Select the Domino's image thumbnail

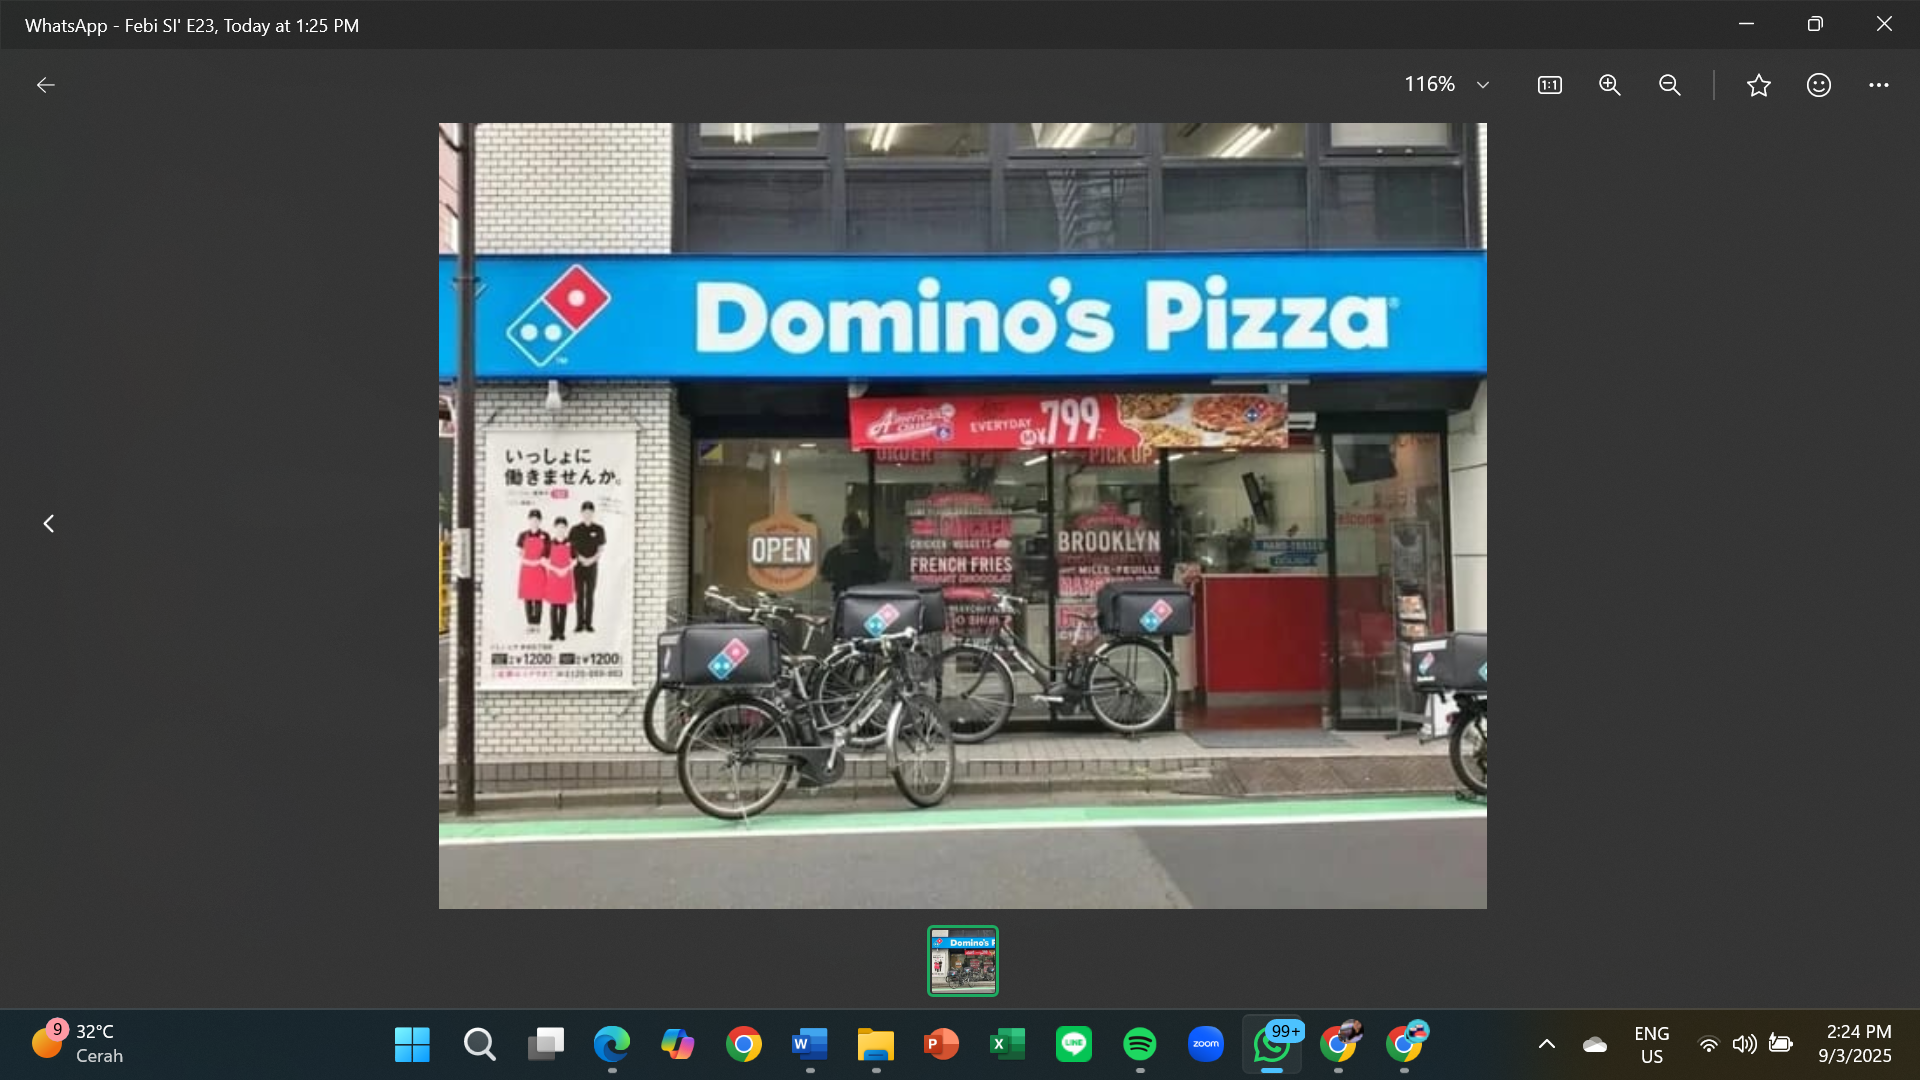click(x=962, y=961)
